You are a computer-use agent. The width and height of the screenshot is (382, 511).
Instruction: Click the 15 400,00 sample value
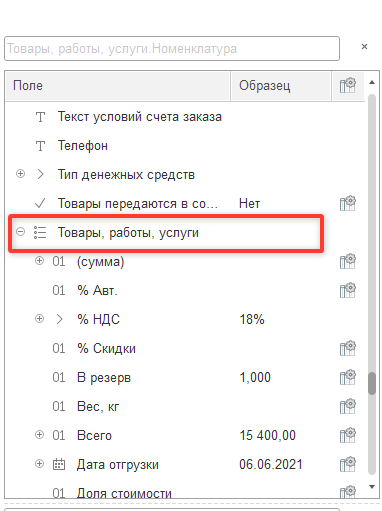click(x=268, y=436)
